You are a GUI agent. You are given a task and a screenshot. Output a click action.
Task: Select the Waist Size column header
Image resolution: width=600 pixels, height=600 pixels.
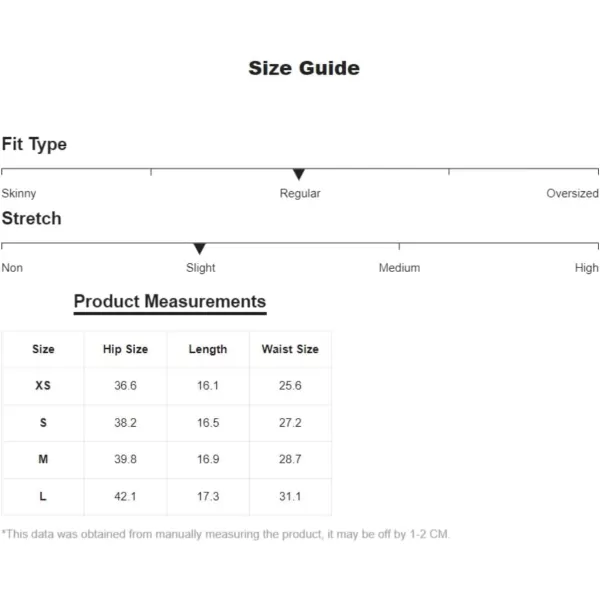coord(290,349)
